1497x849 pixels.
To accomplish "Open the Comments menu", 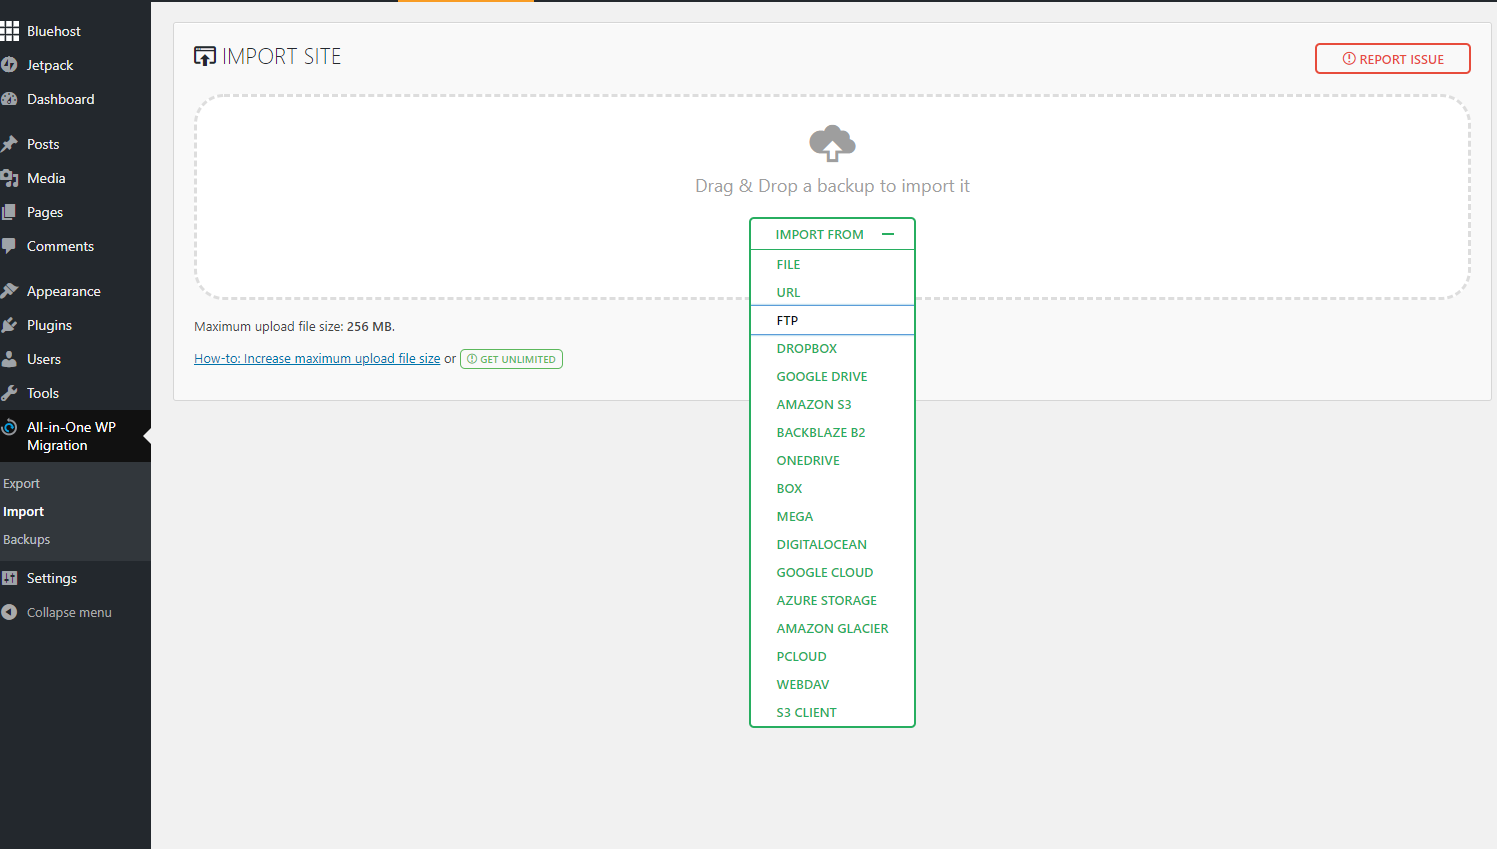I will (x=75, y=246).
